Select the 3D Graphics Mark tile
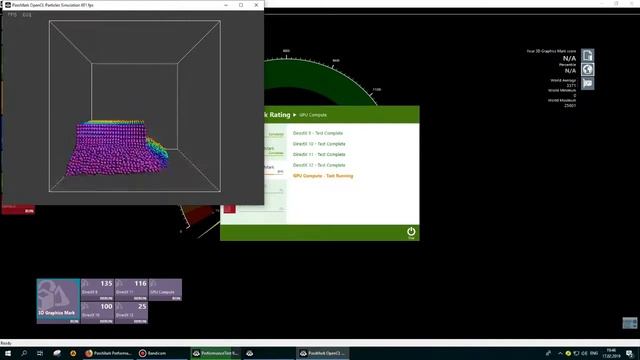 [x=58, y=301]
